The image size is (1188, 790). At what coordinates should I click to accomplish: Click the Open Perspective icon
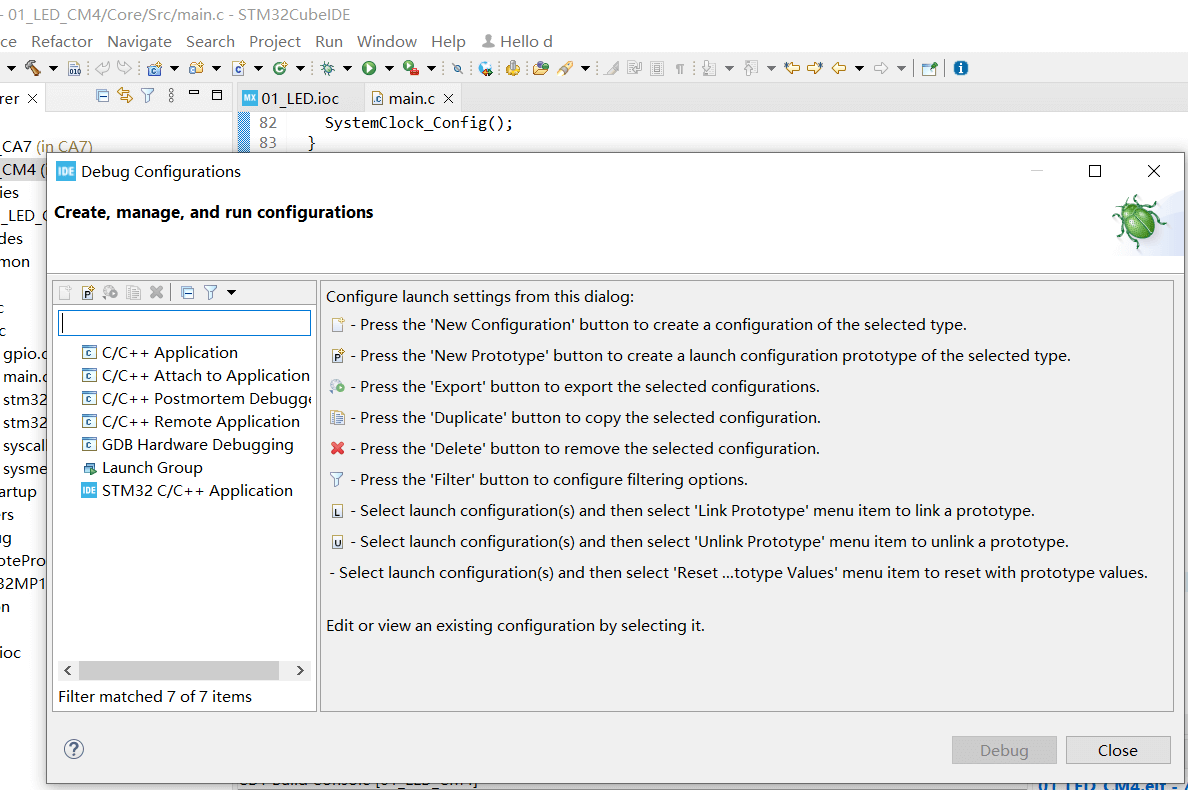coord(930,69)
